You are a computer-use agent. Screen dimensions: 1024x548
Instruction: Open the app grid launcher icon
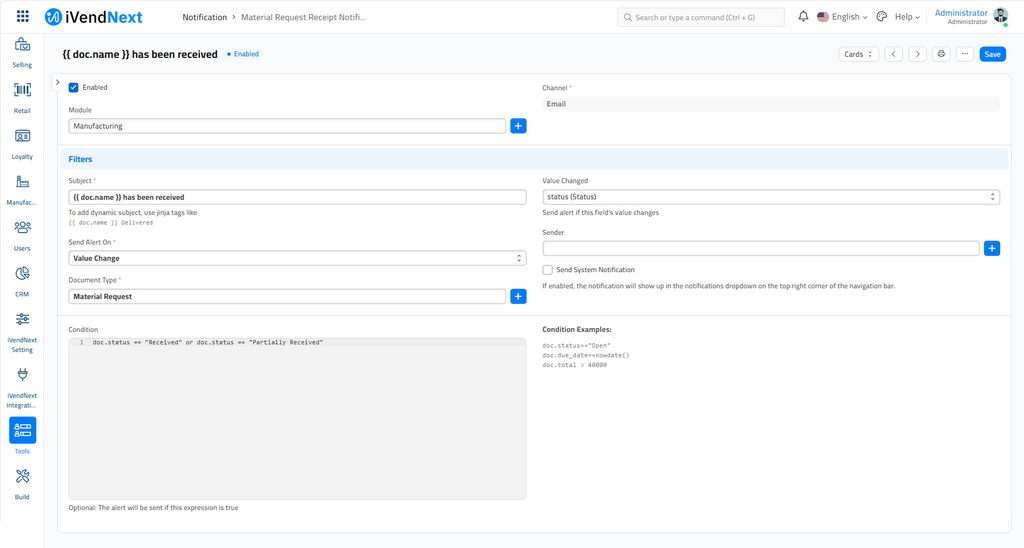[22, 16]
